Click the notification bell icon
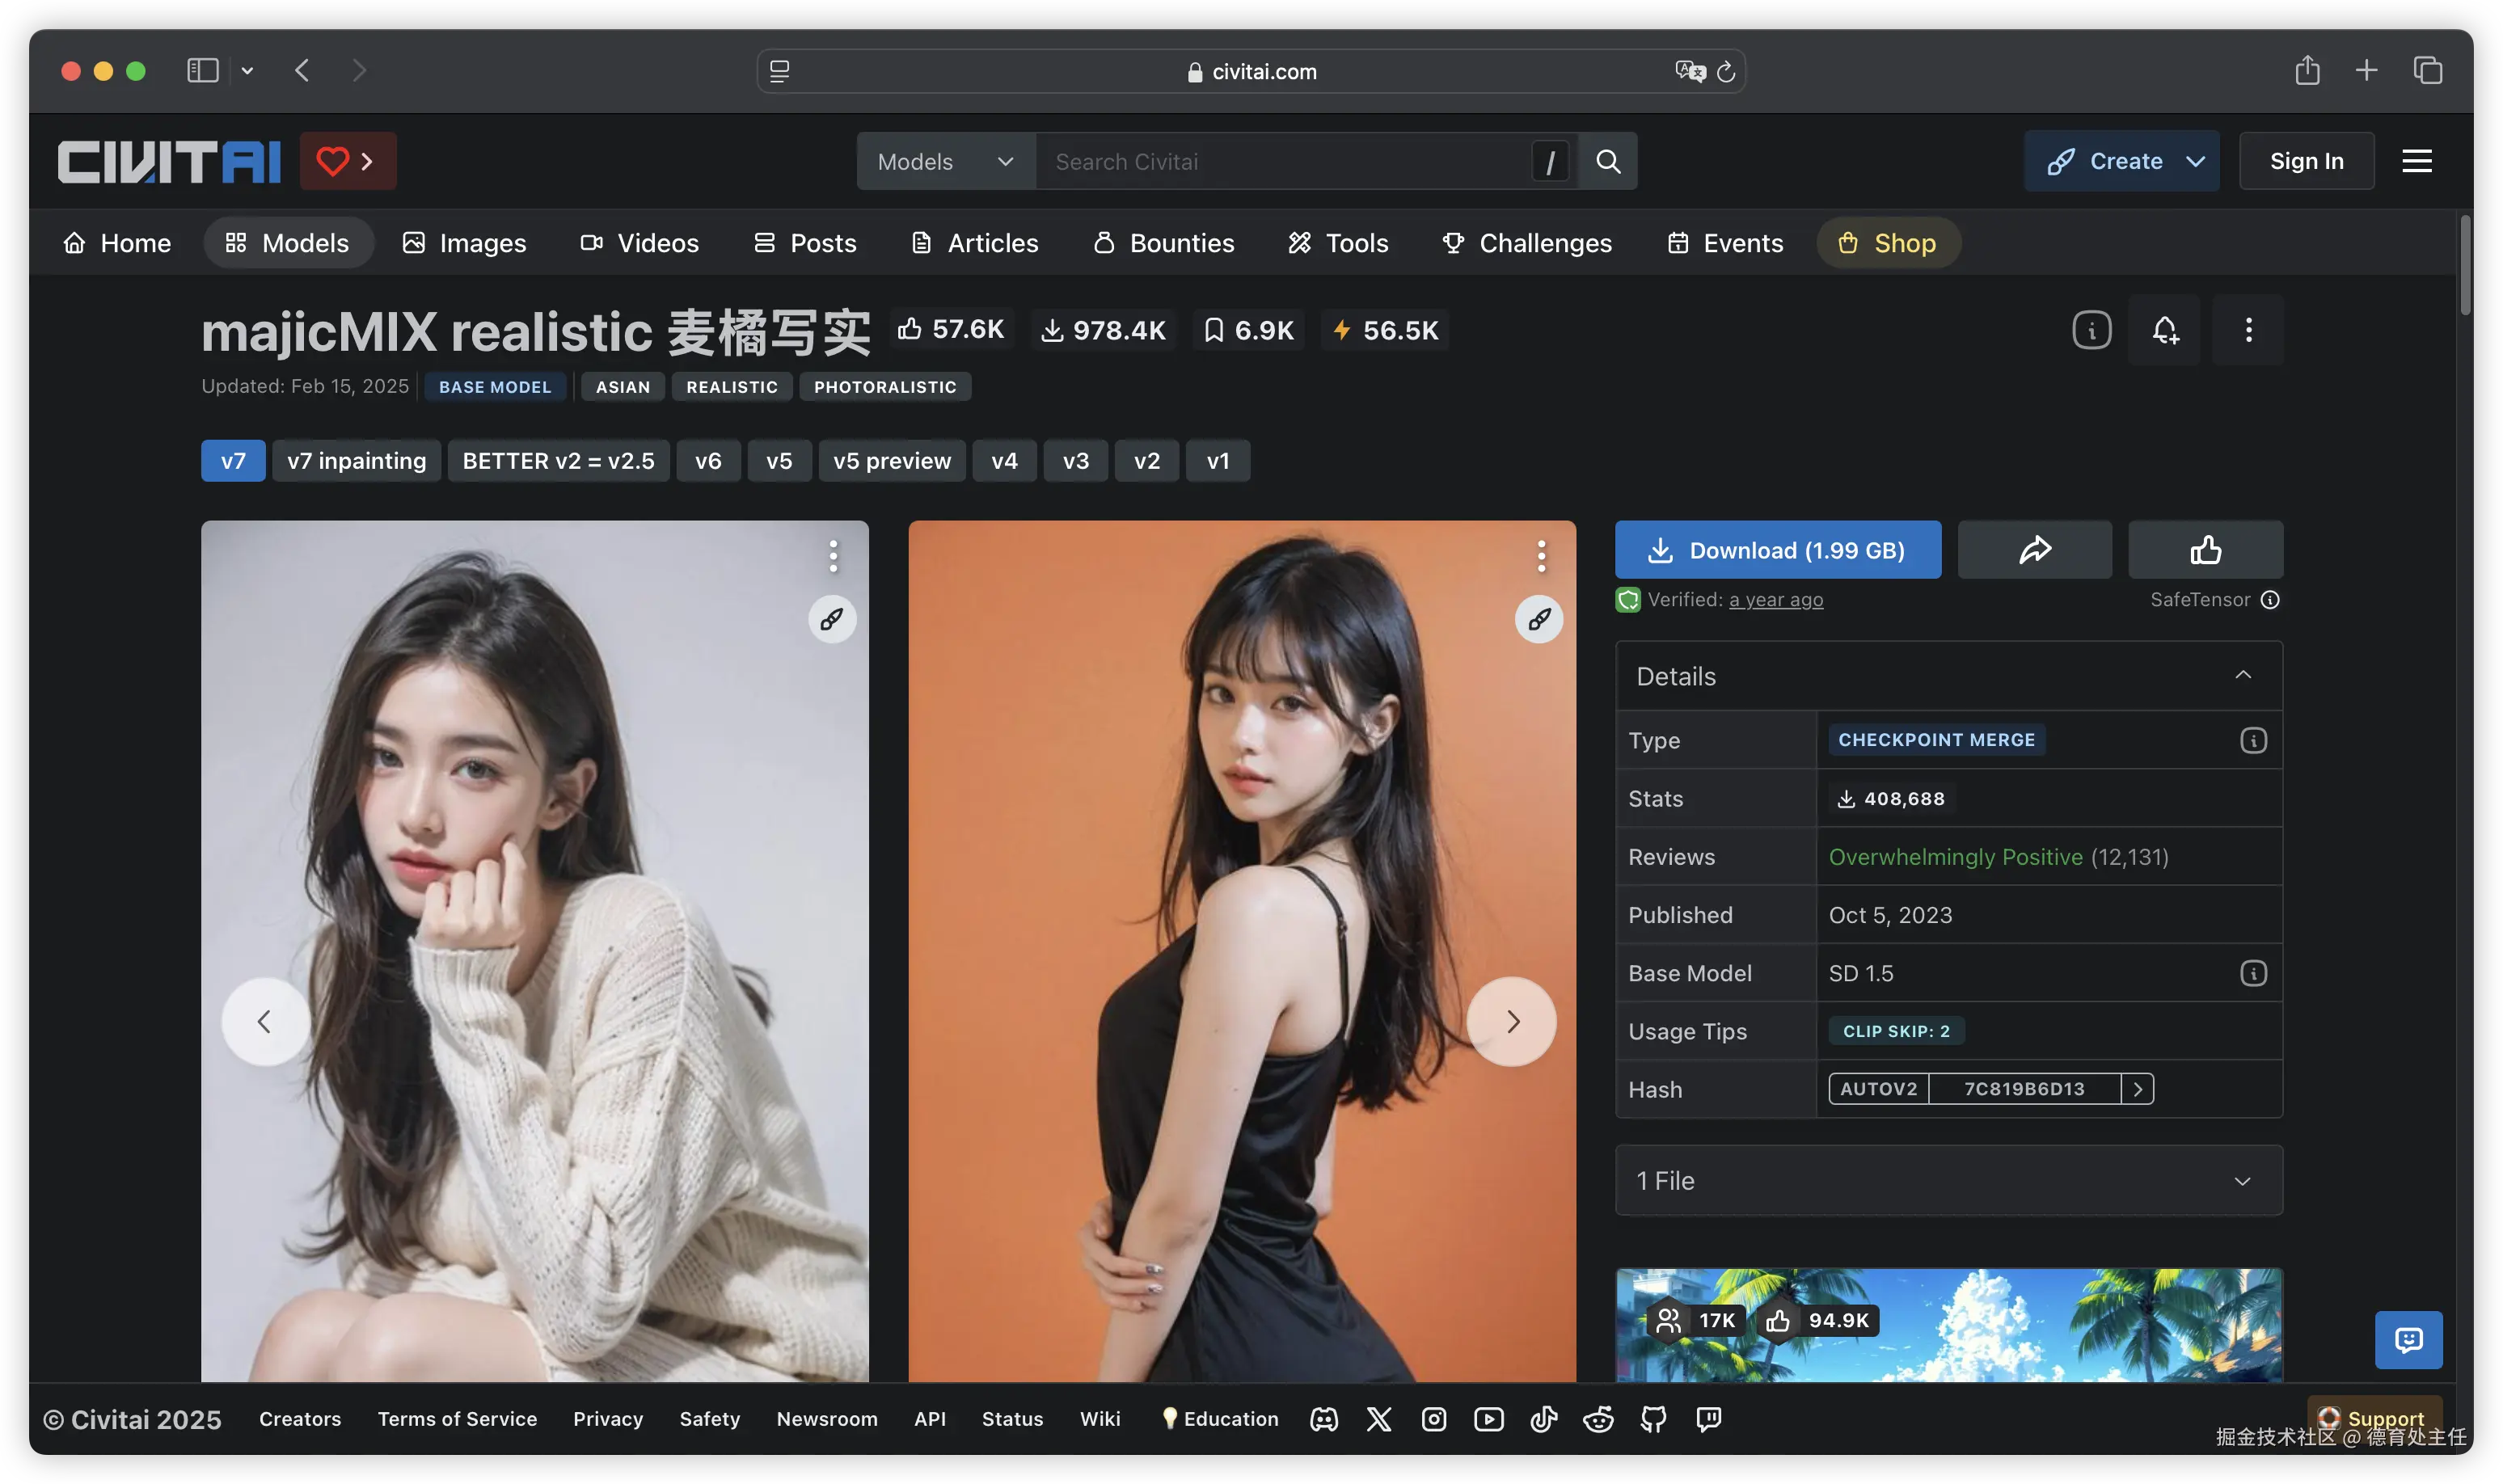The image size is (2503, 1484). [x=2164, y=330]
